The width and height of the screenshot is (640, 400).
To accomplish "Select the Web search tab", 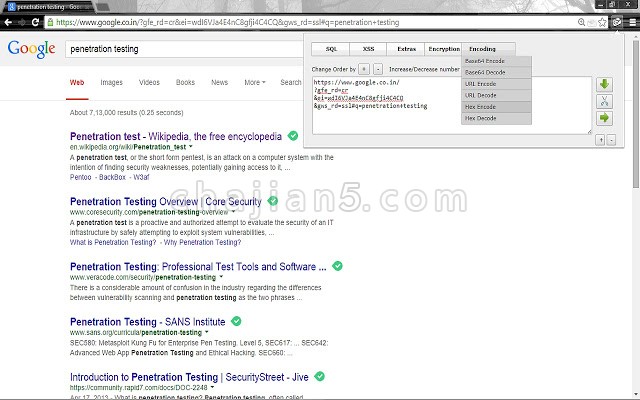I will click(77, 82).
